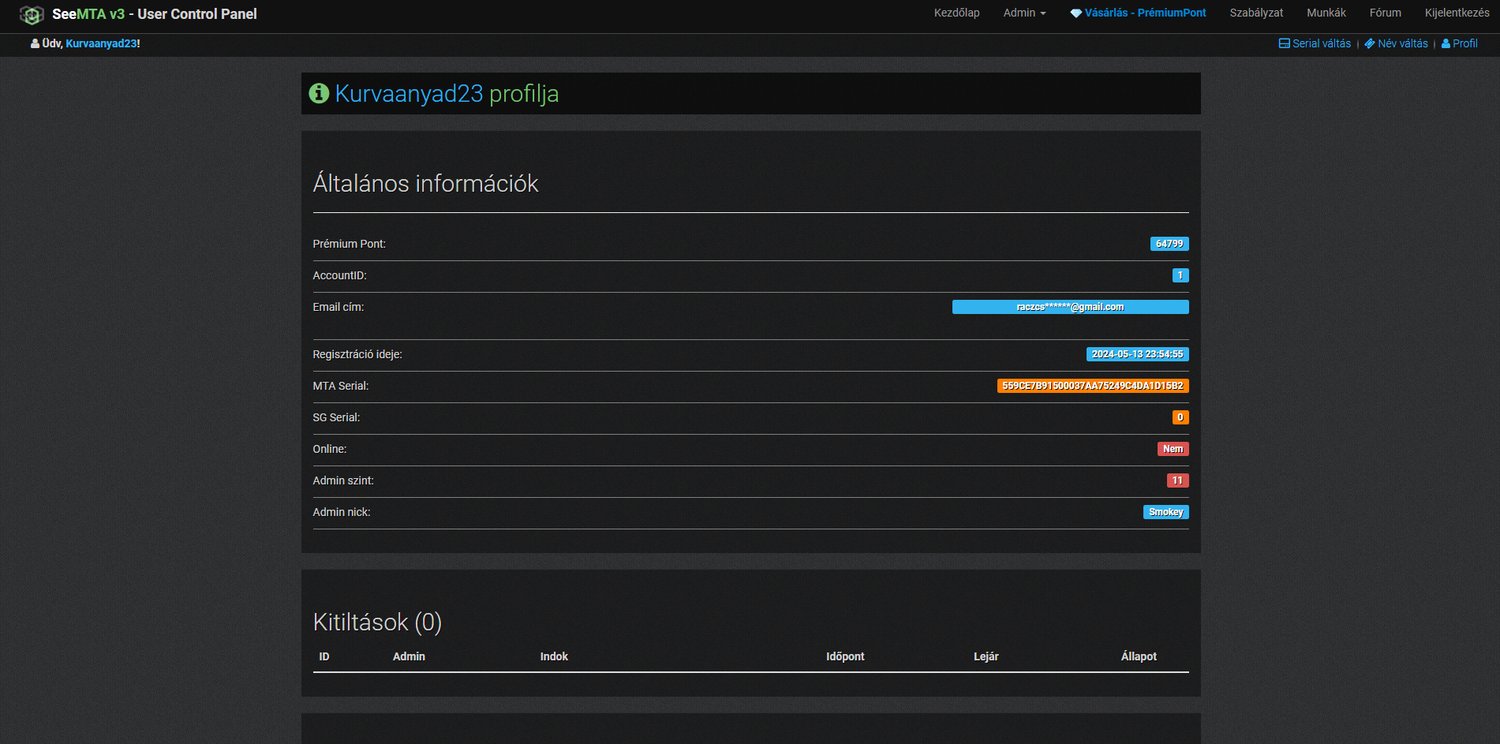Click the Serial váltás card icon
This screenshot has width=1500, height=744.
pyautogui.click(x=1285, y=44)
